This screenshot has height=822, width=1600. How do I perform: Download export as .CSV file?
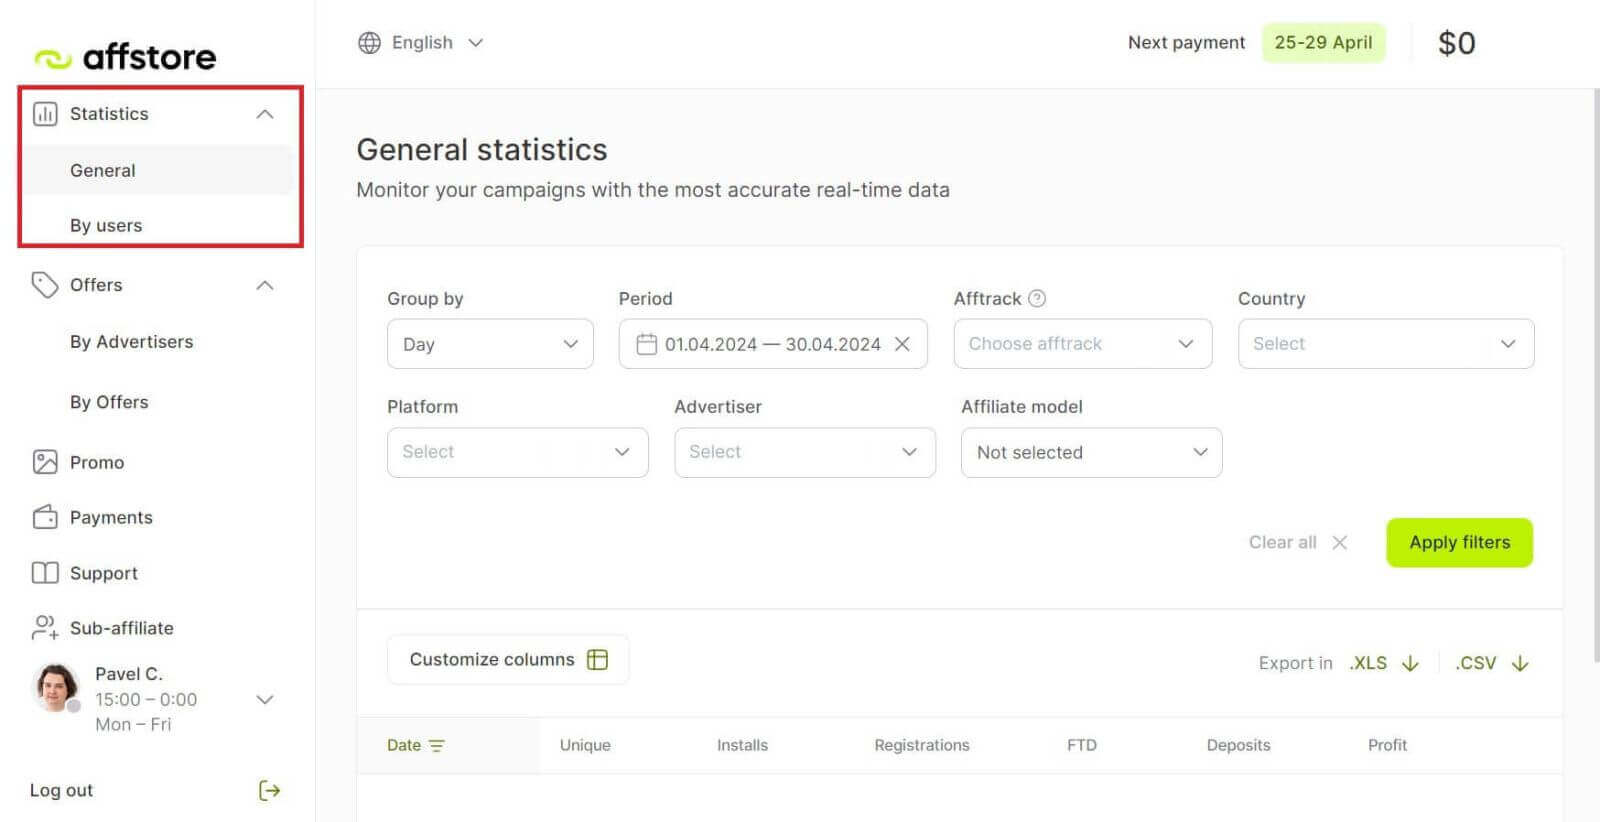(x=1491, y=663)
